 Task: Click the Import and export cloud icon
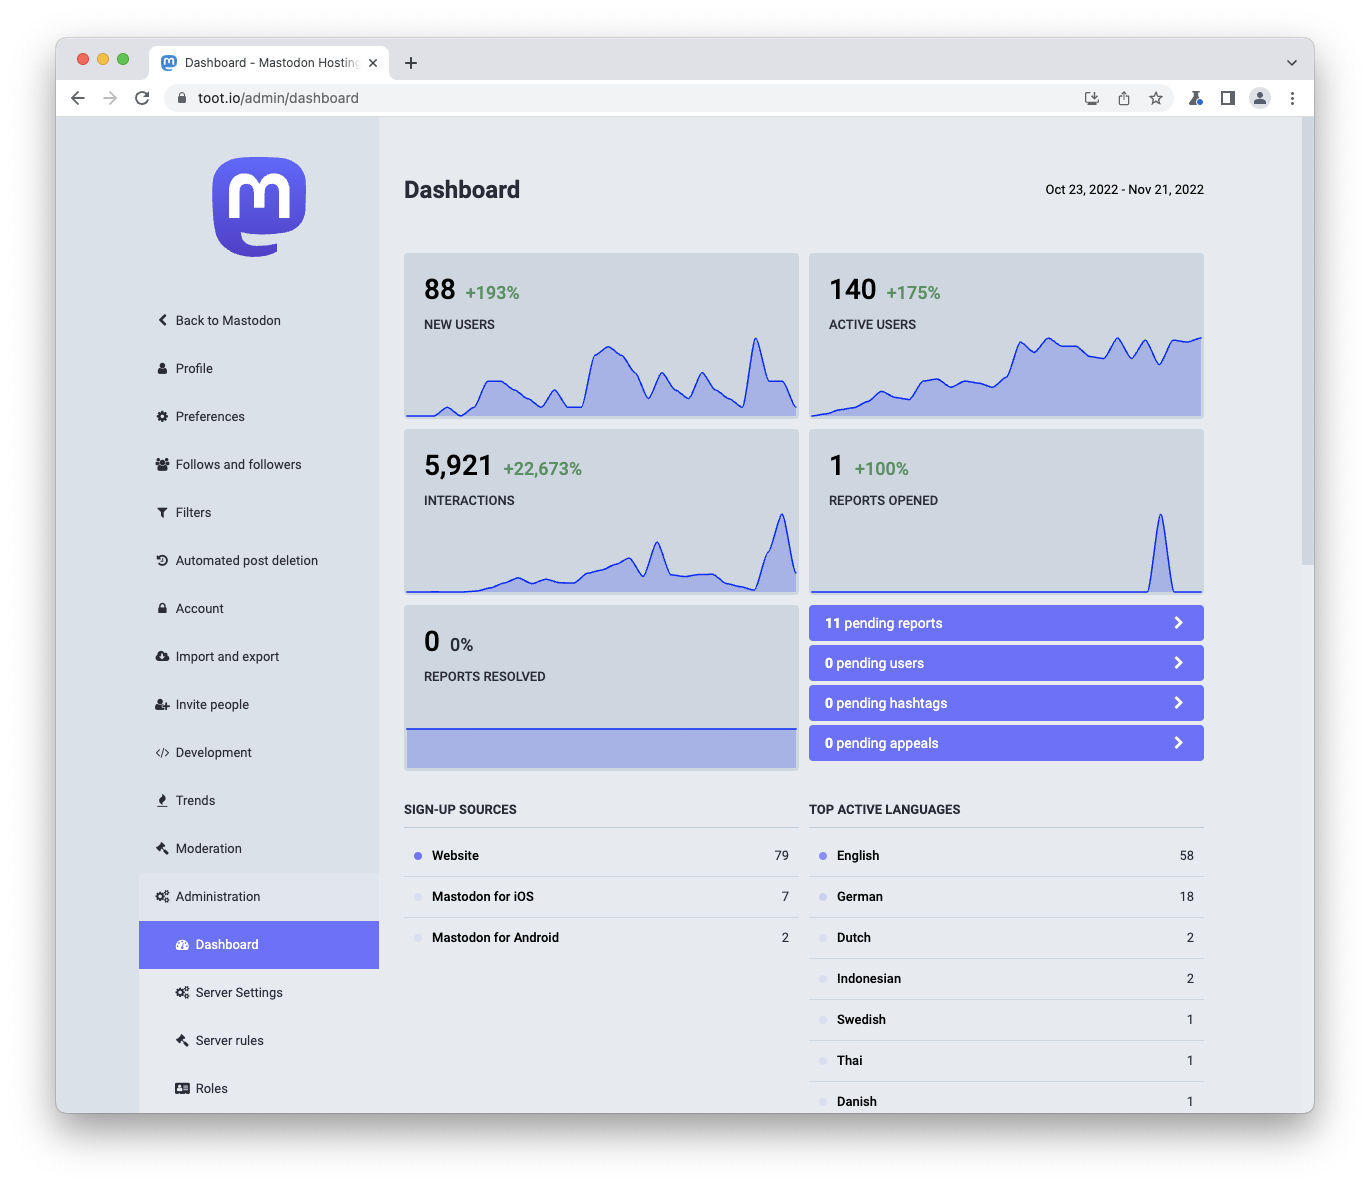[x=162, y=656]
